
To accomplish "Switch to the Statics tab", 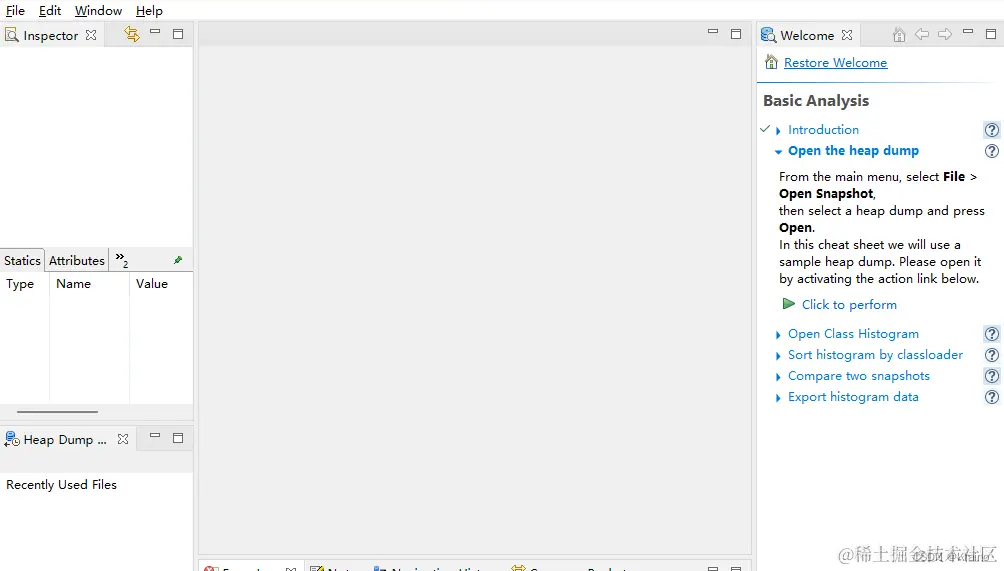I will click(22, 261).
